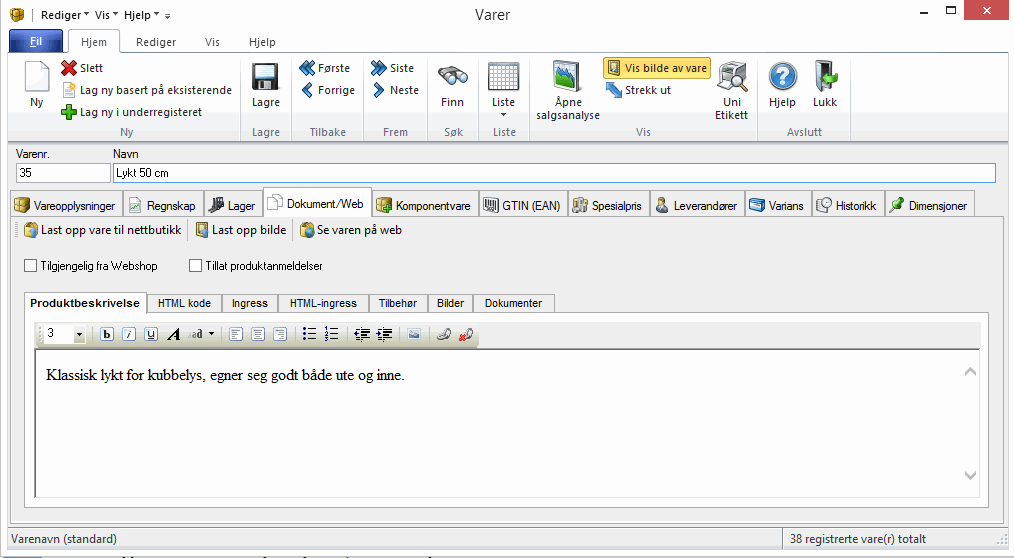Viewport: 1014px width, 558px height.
Task: Click the Se varen på web button
Action: (x=351, y=230)
